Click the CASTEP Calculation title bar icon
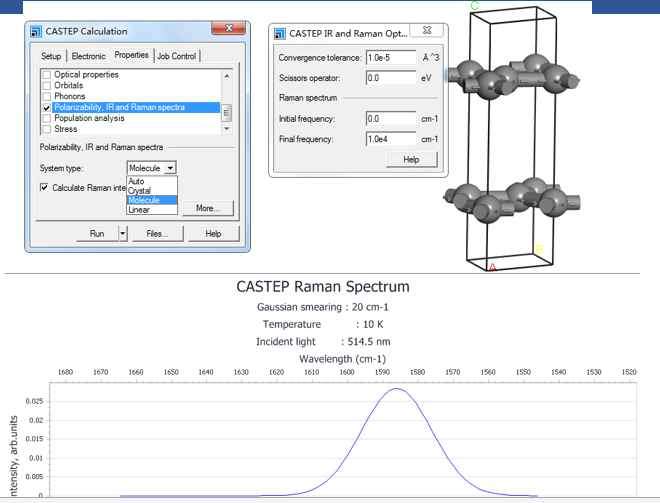Viewport: 660px width, 503px height. pos(37,31)
